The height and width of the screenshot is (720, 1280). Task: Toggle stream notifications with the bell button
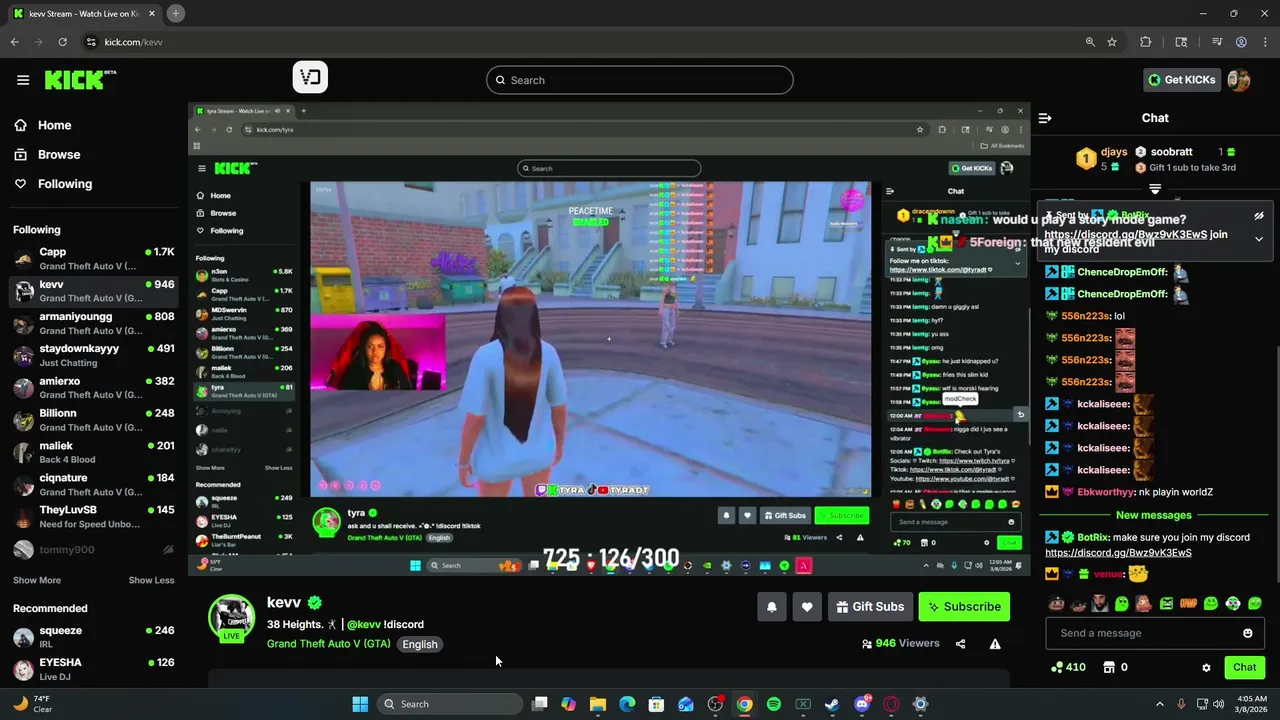(771, 606)
